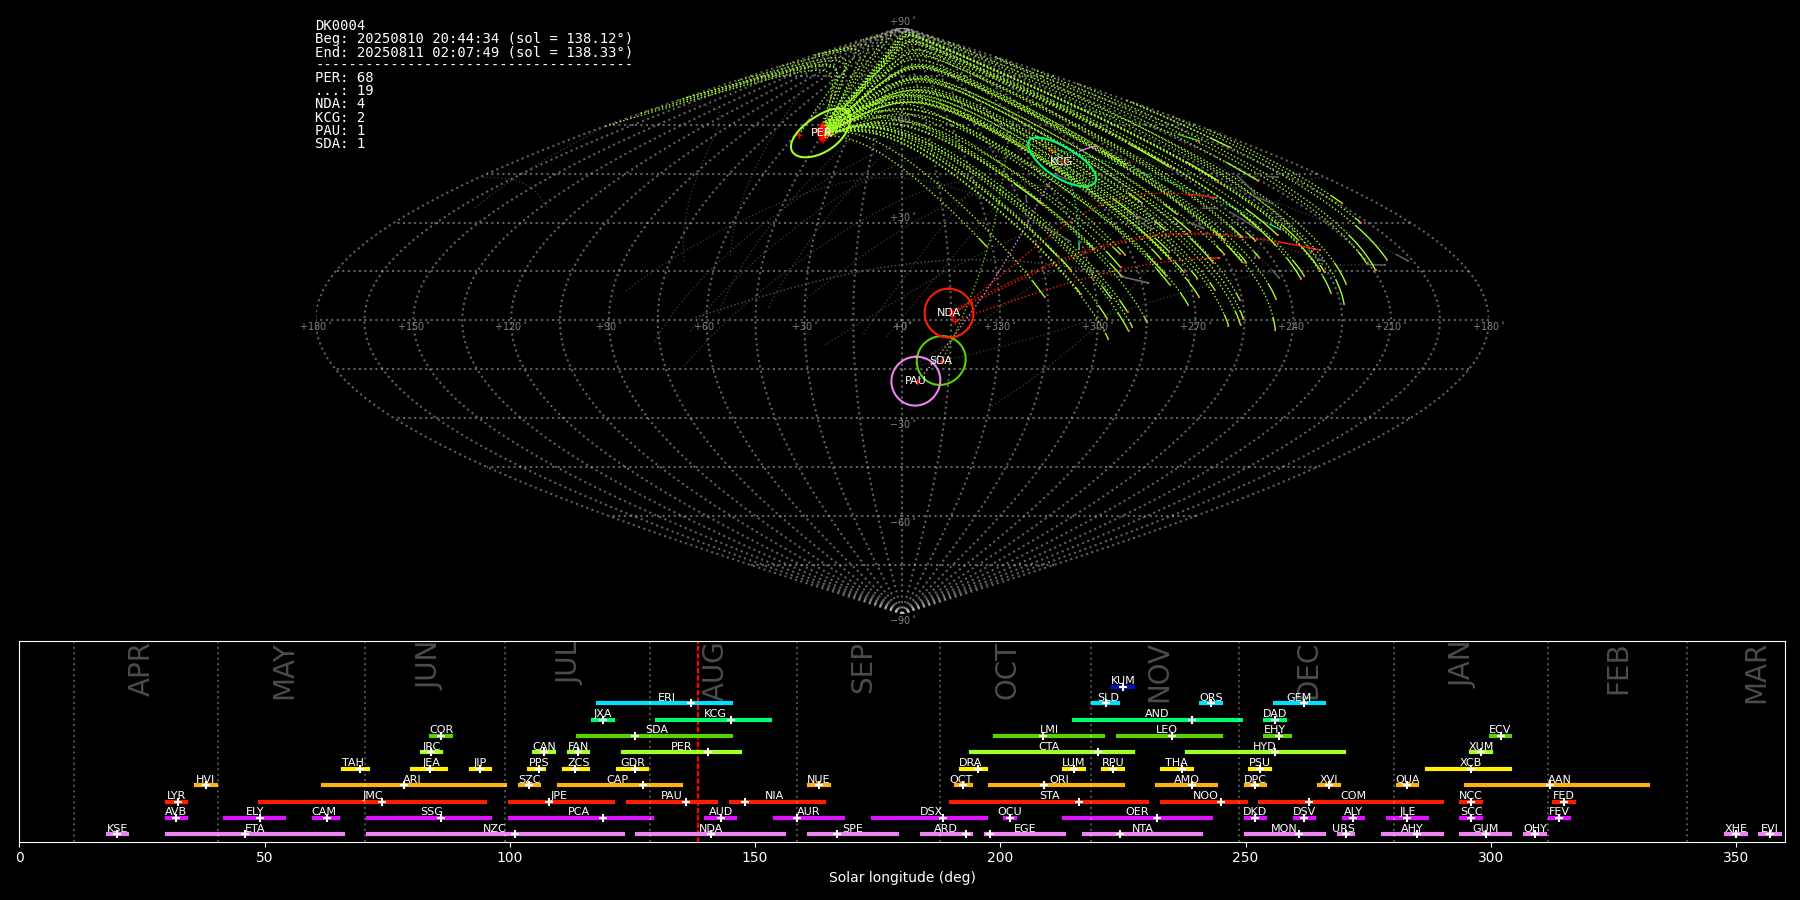Click the LMI shower bar in timeline
The height and width of the screenshot is (900, 1800).
(x=1049, y=736)
